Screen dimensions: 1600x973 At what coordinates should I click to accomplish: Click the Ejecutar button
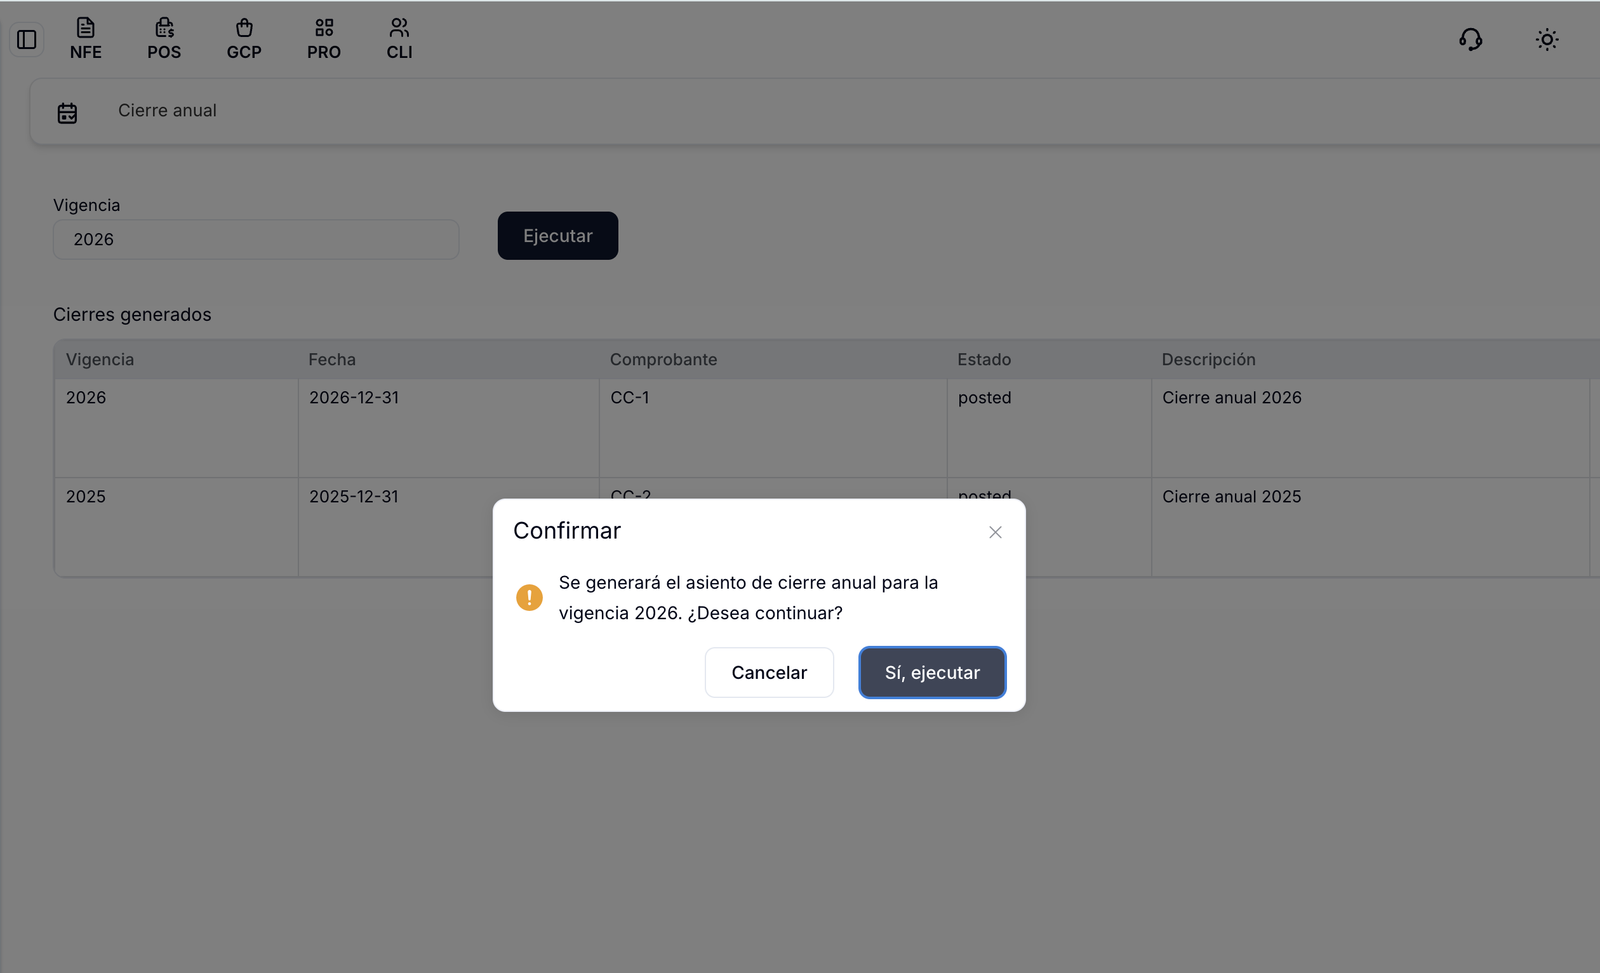pos(558,236)
